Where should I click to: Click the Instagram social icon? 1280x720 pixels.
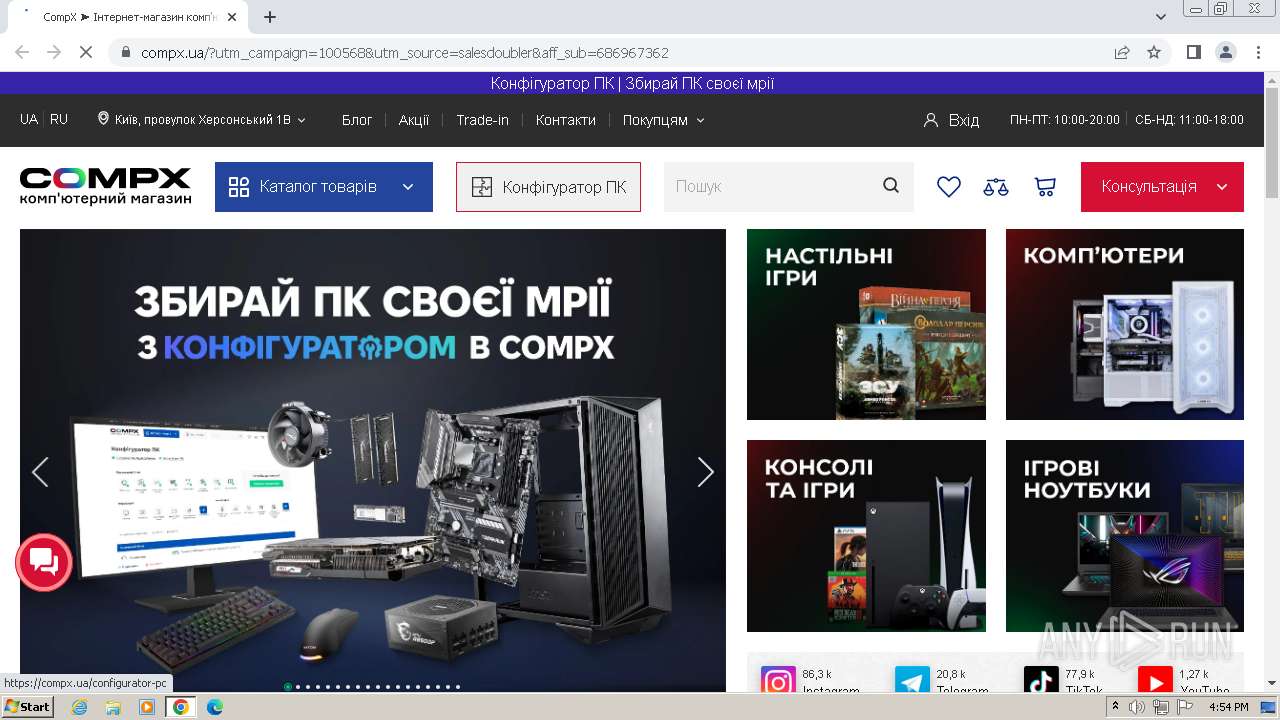(x=778, y=681)
